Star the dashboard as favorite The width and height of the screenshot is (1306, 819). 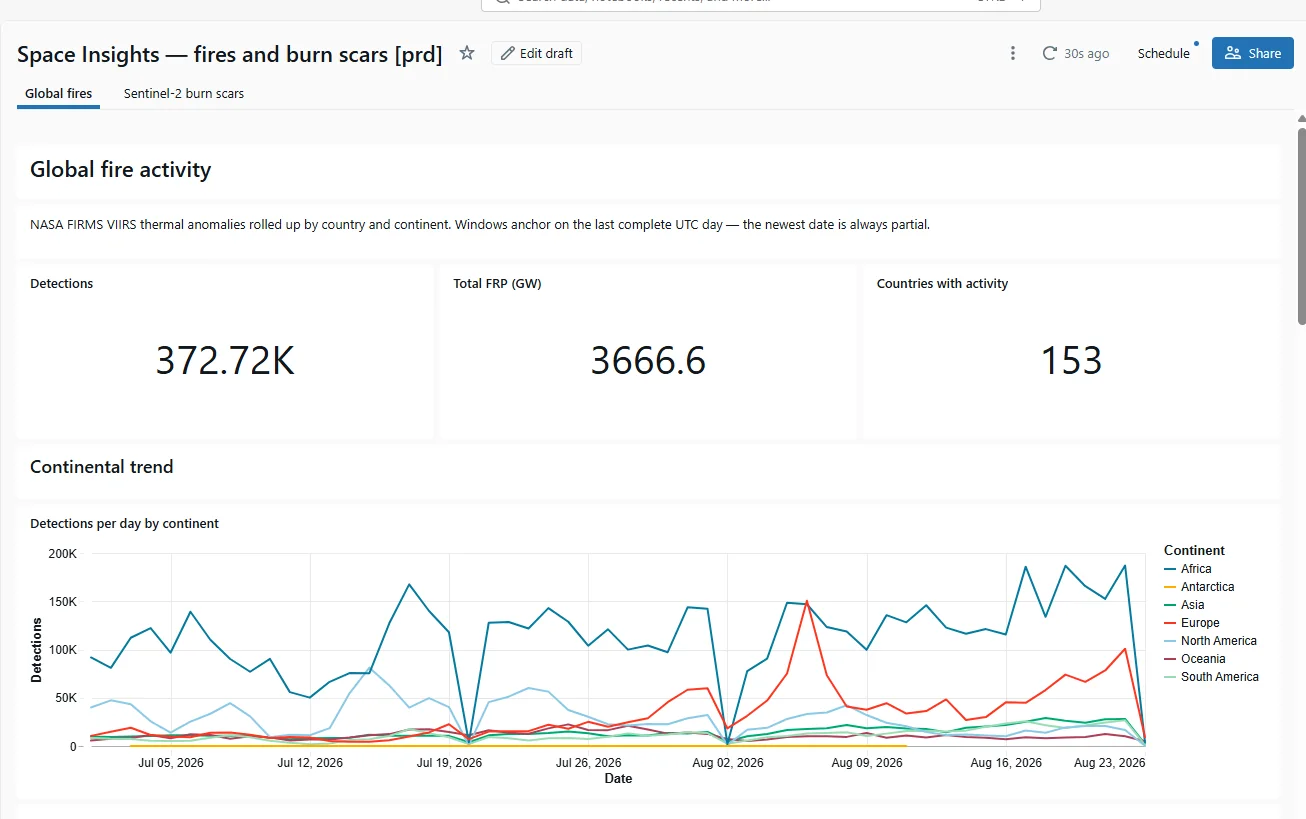pyautogui.click(x=467, y=53)
